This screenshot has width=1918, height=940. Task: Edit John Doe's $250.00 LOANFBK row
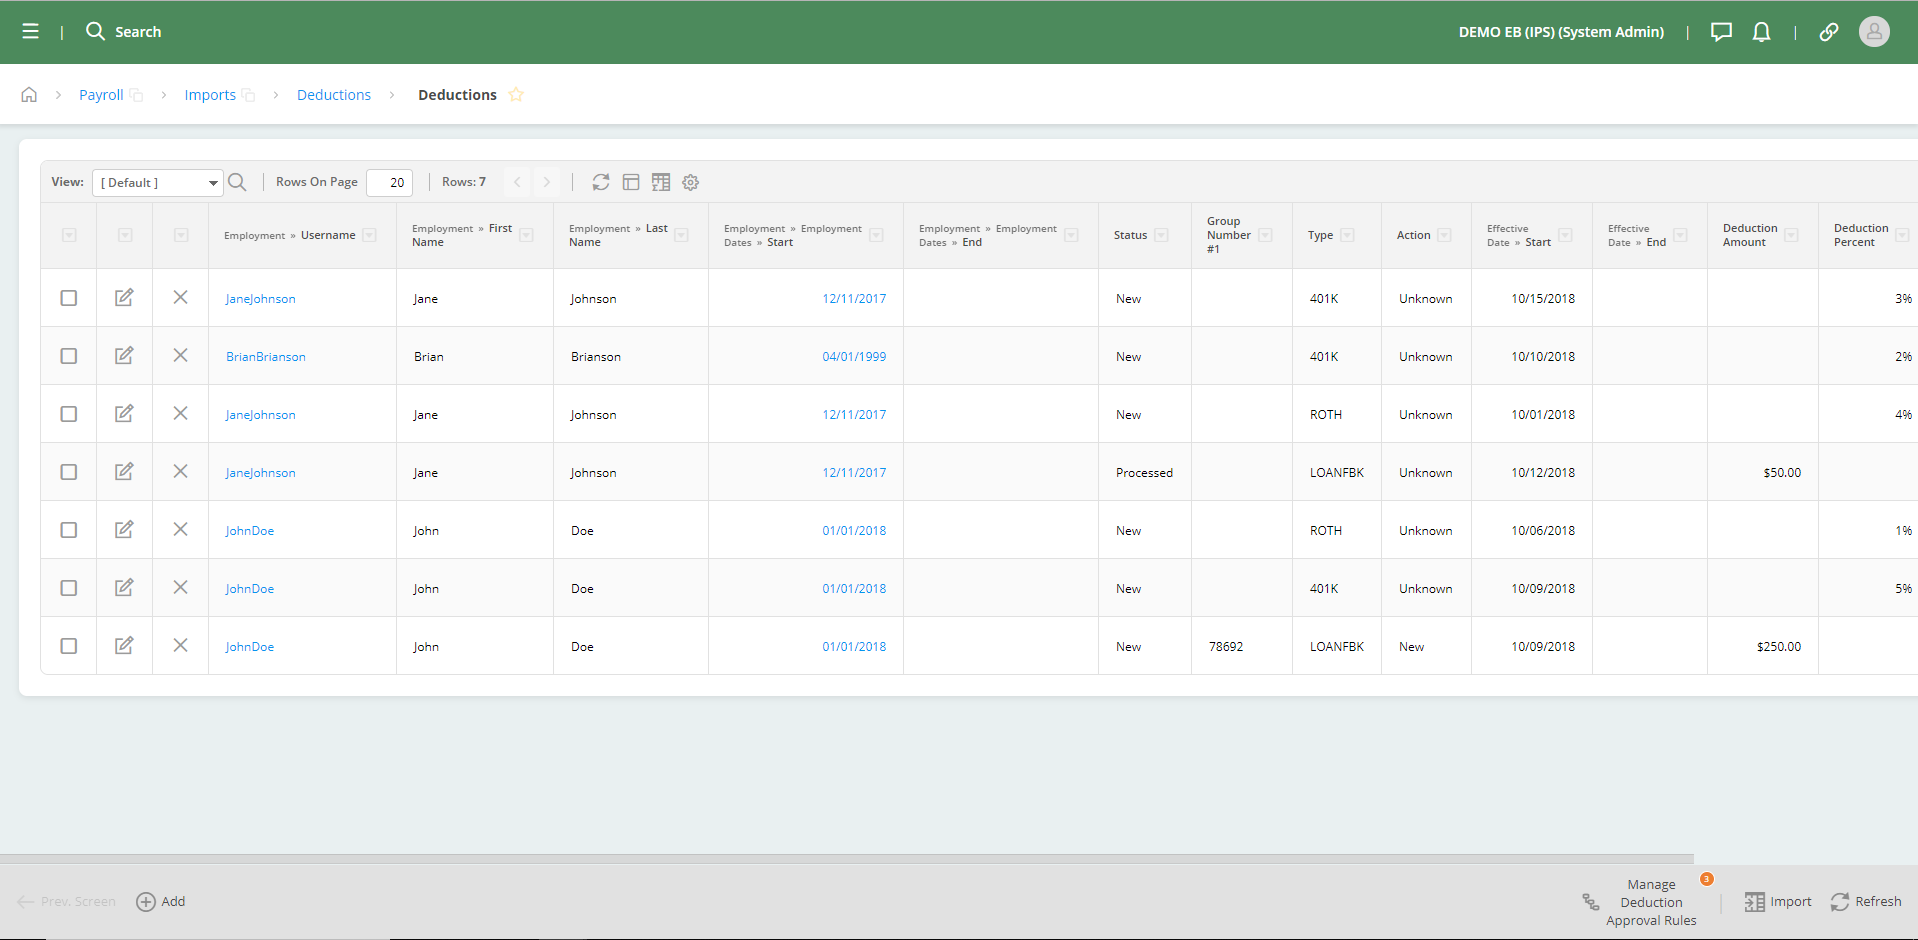[124, 645]
